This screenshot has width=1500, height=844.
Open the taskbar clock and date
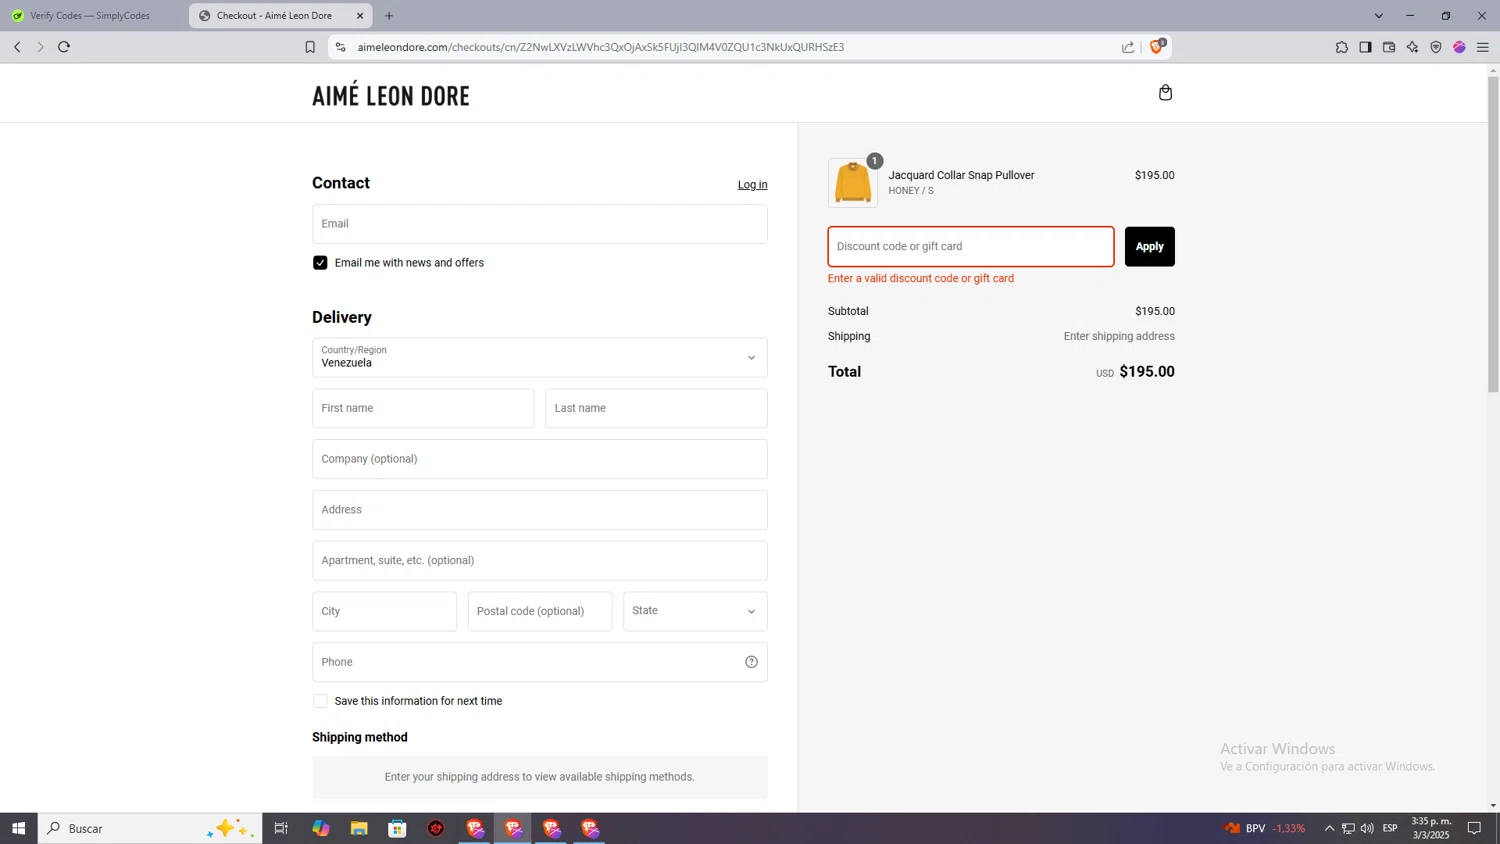(x=1431, y=828)
